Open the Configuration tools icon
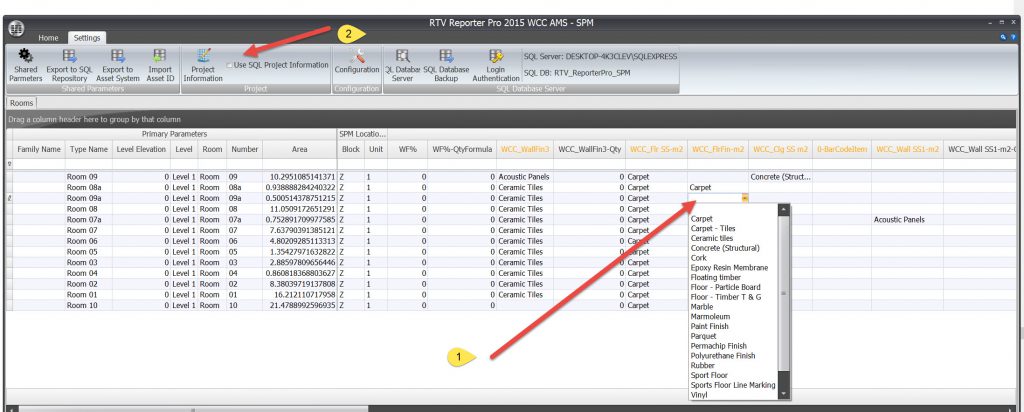Screen dimensions: 1024x412 [356, 57]
